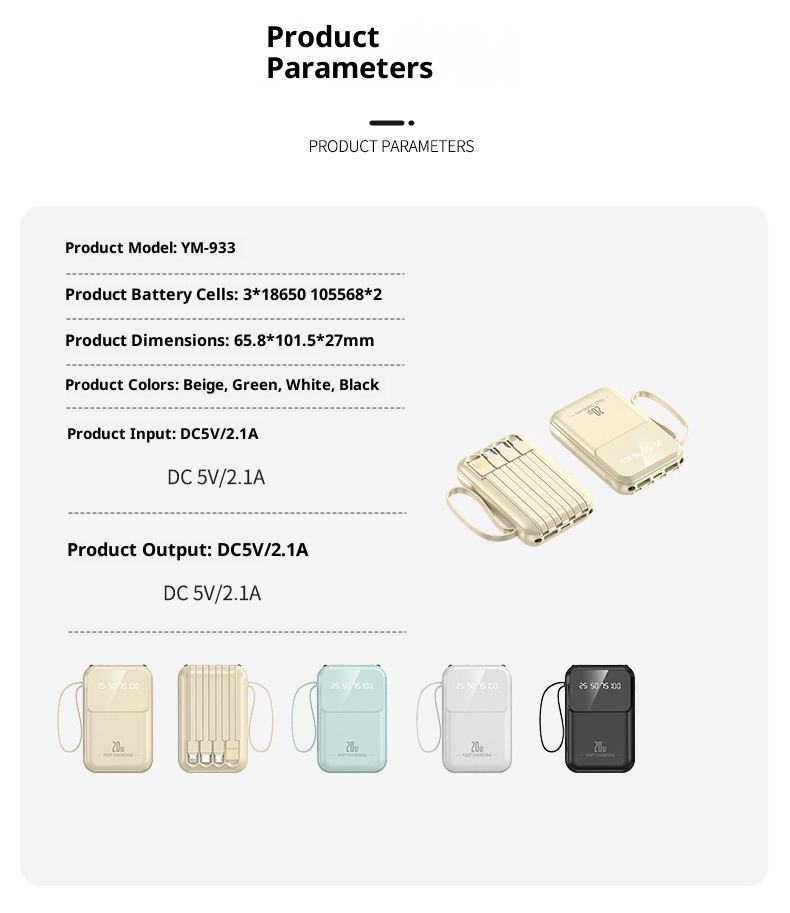Viewport: 790px width, 913px height.
Task: Click the black dash divider under the heading
Action: click(391, 123)
